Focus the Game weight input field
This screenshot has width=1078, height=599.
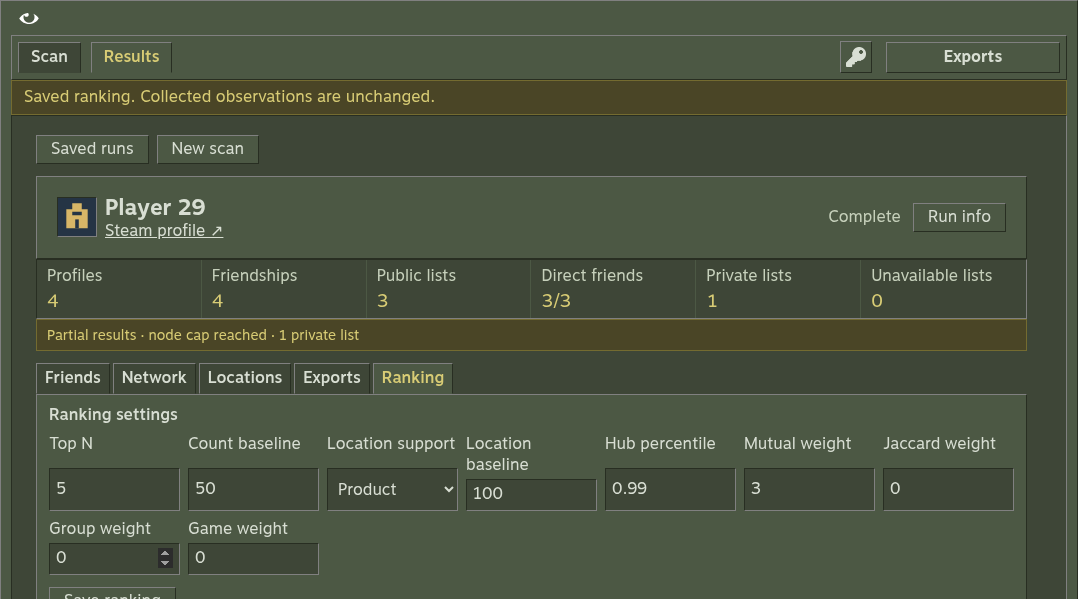tap(253, 558)
